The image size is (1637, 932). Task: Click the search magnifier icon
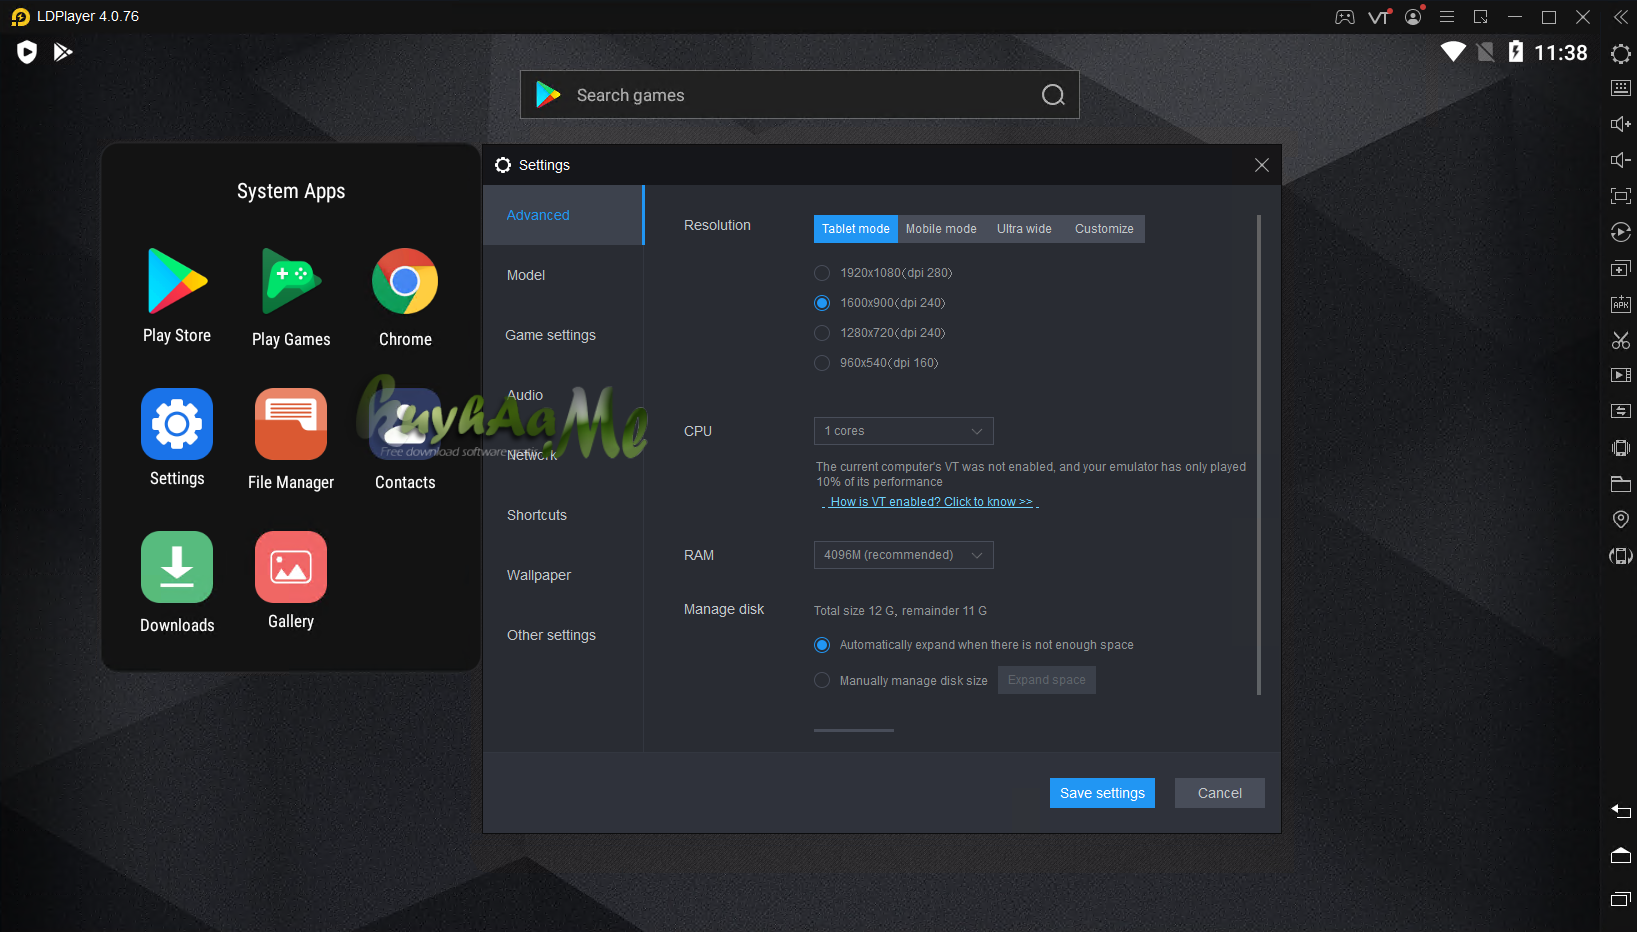1053,95
